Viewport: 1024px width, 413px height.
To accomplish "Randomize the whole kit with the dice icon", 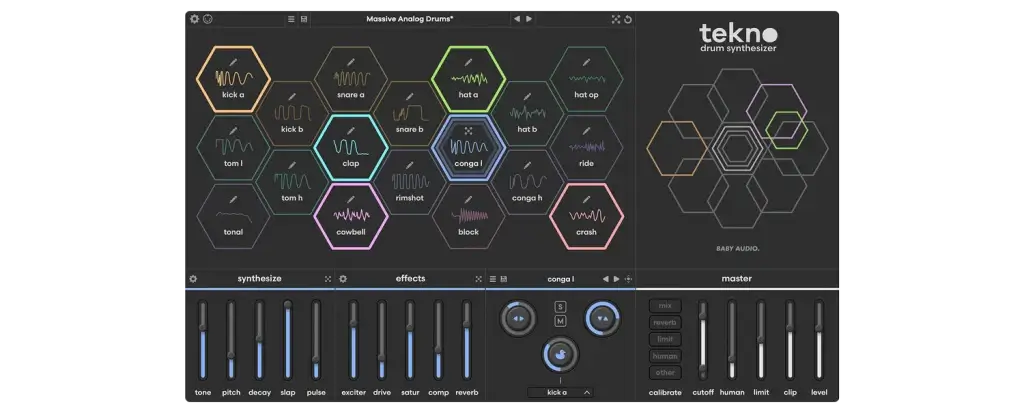I will coord(615,19).
